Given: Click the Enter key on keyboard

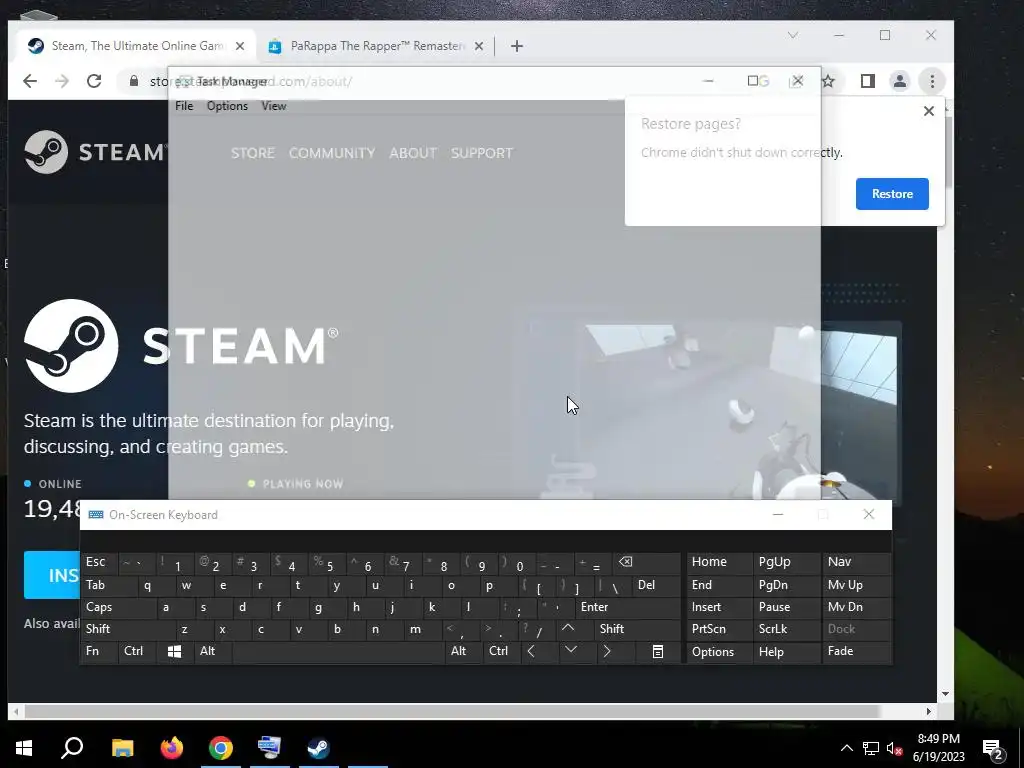Looking at the screenshot, I should (628, 607).
